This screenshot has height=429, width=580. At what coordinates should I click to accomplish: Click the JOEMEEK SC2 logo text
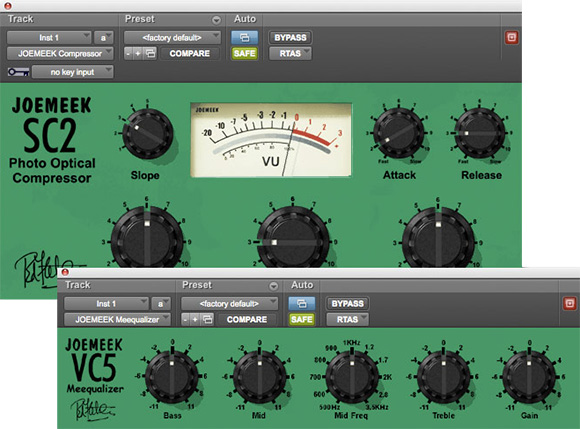coord(51,124)
